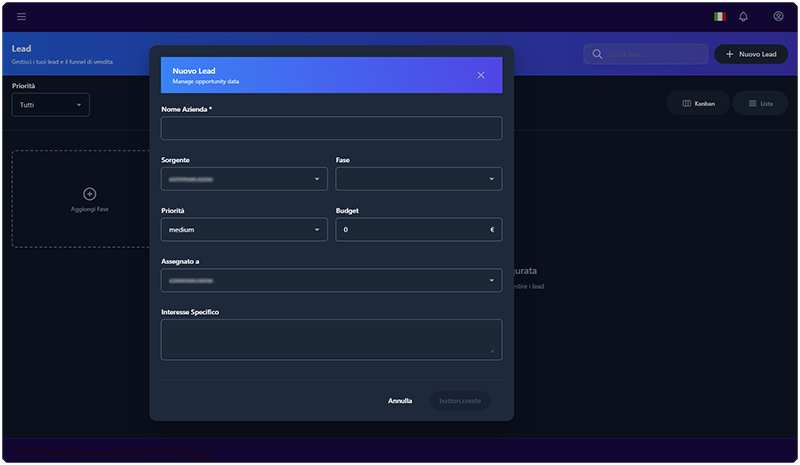Open the notifications bell
The image size is (800, 465).
(743, 17)
